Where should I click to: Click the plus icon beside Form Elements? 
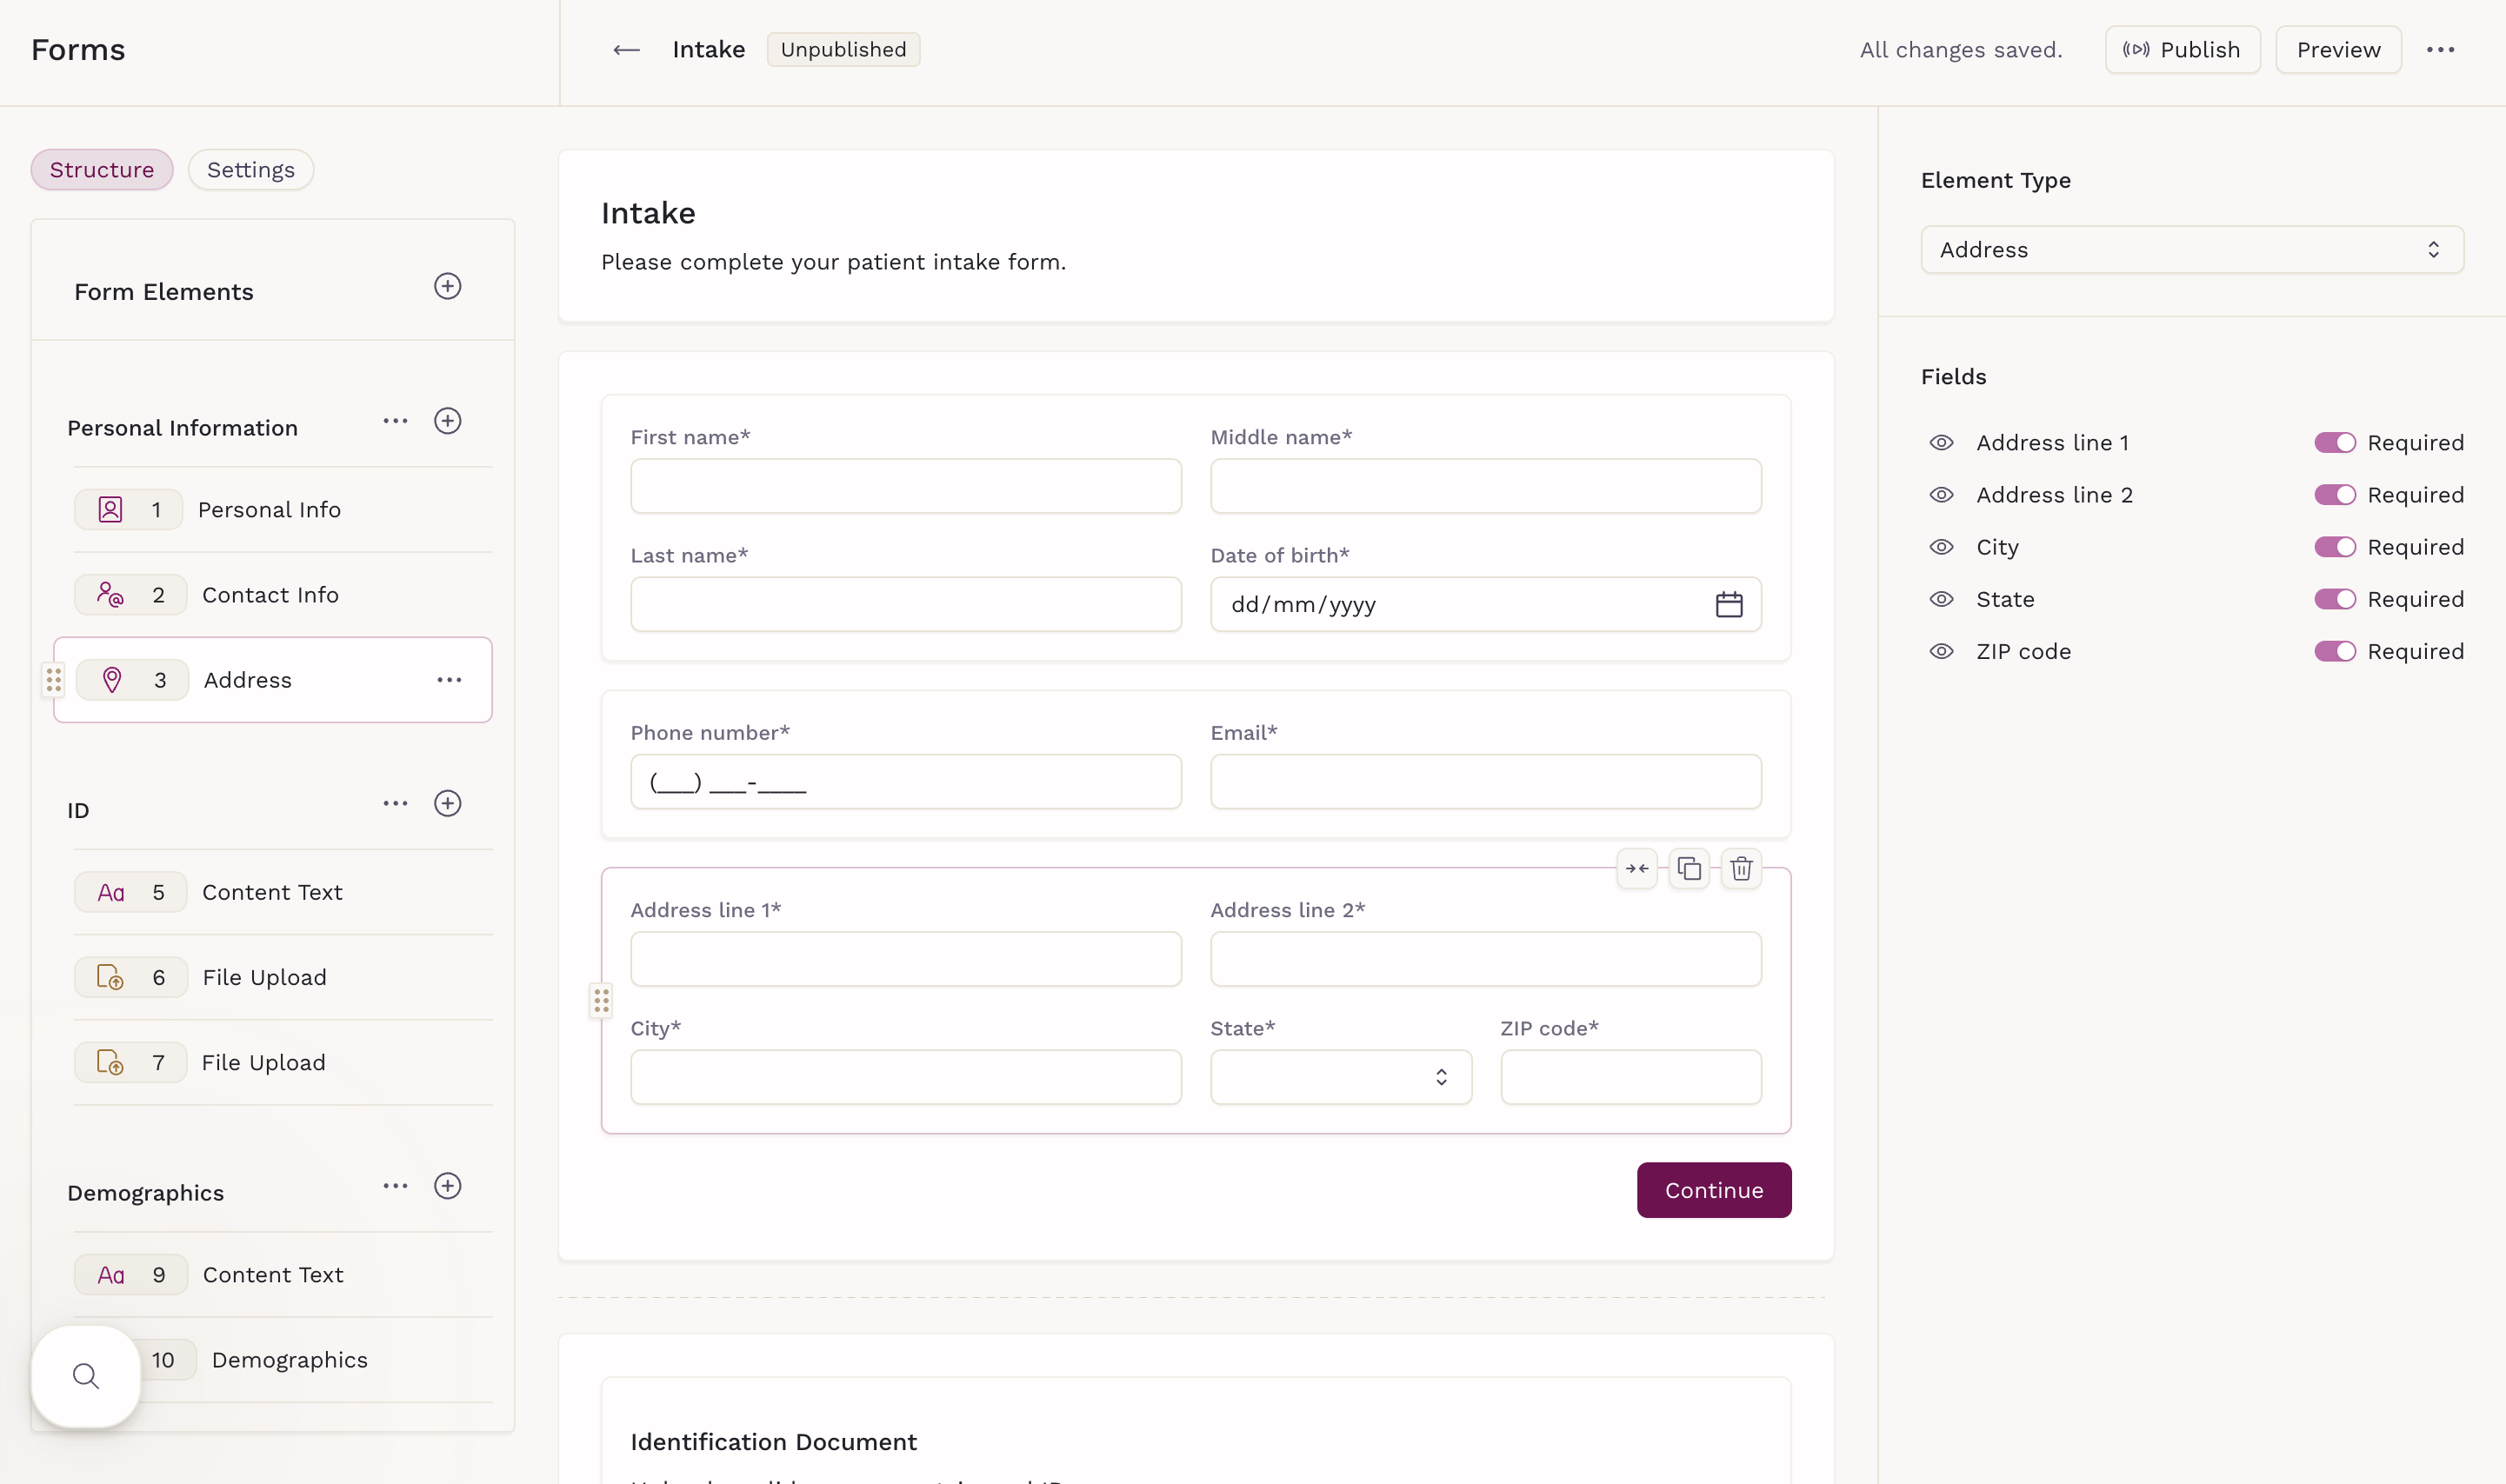tap(447, 287)
